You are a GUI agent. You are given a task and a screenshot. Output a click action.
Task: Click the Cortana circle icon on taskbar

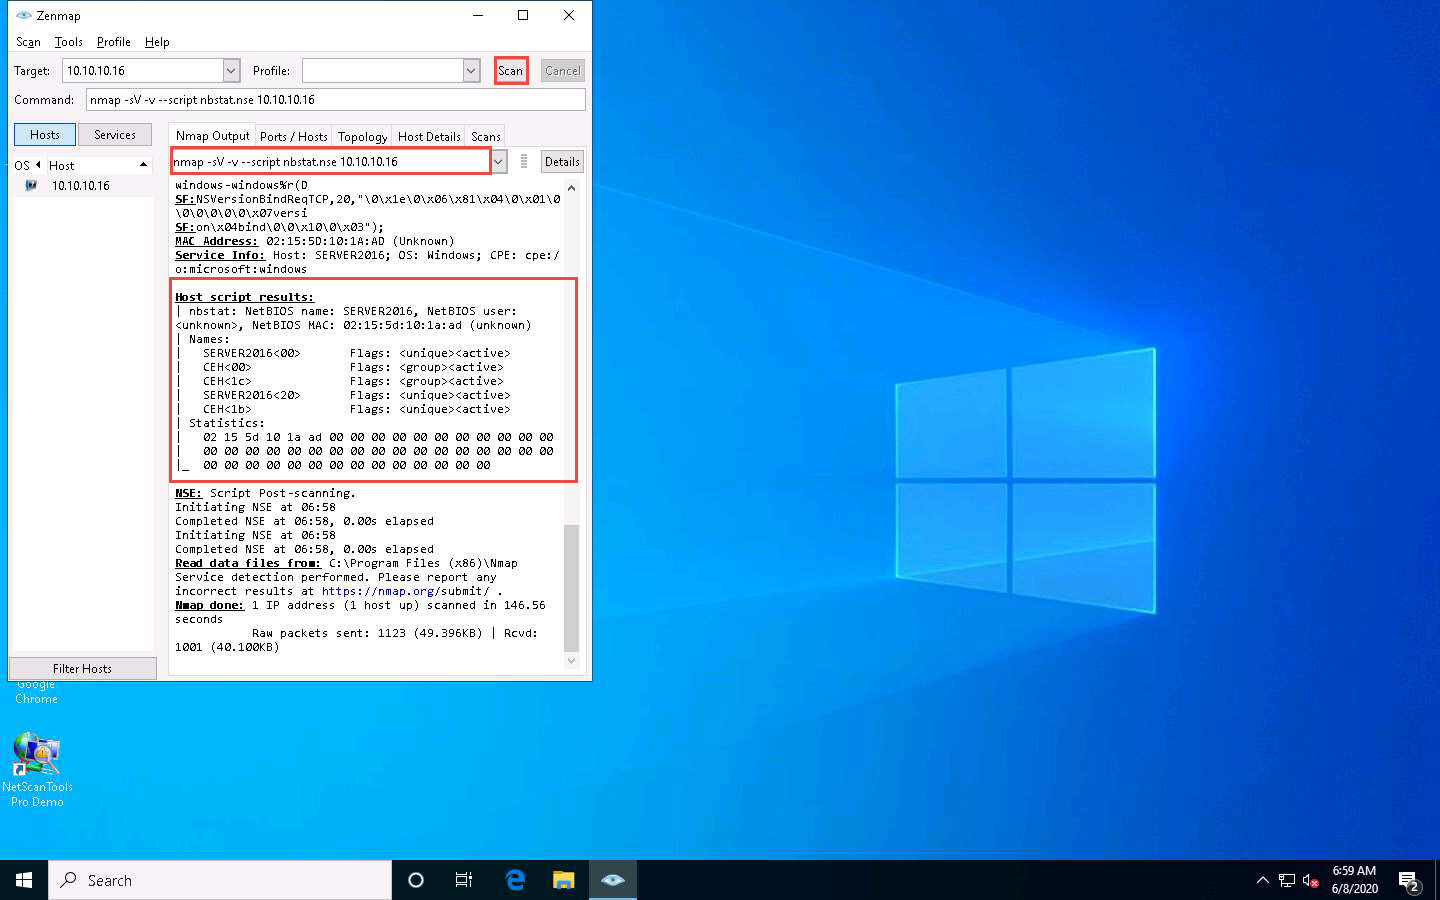click(x=416, y=880)
